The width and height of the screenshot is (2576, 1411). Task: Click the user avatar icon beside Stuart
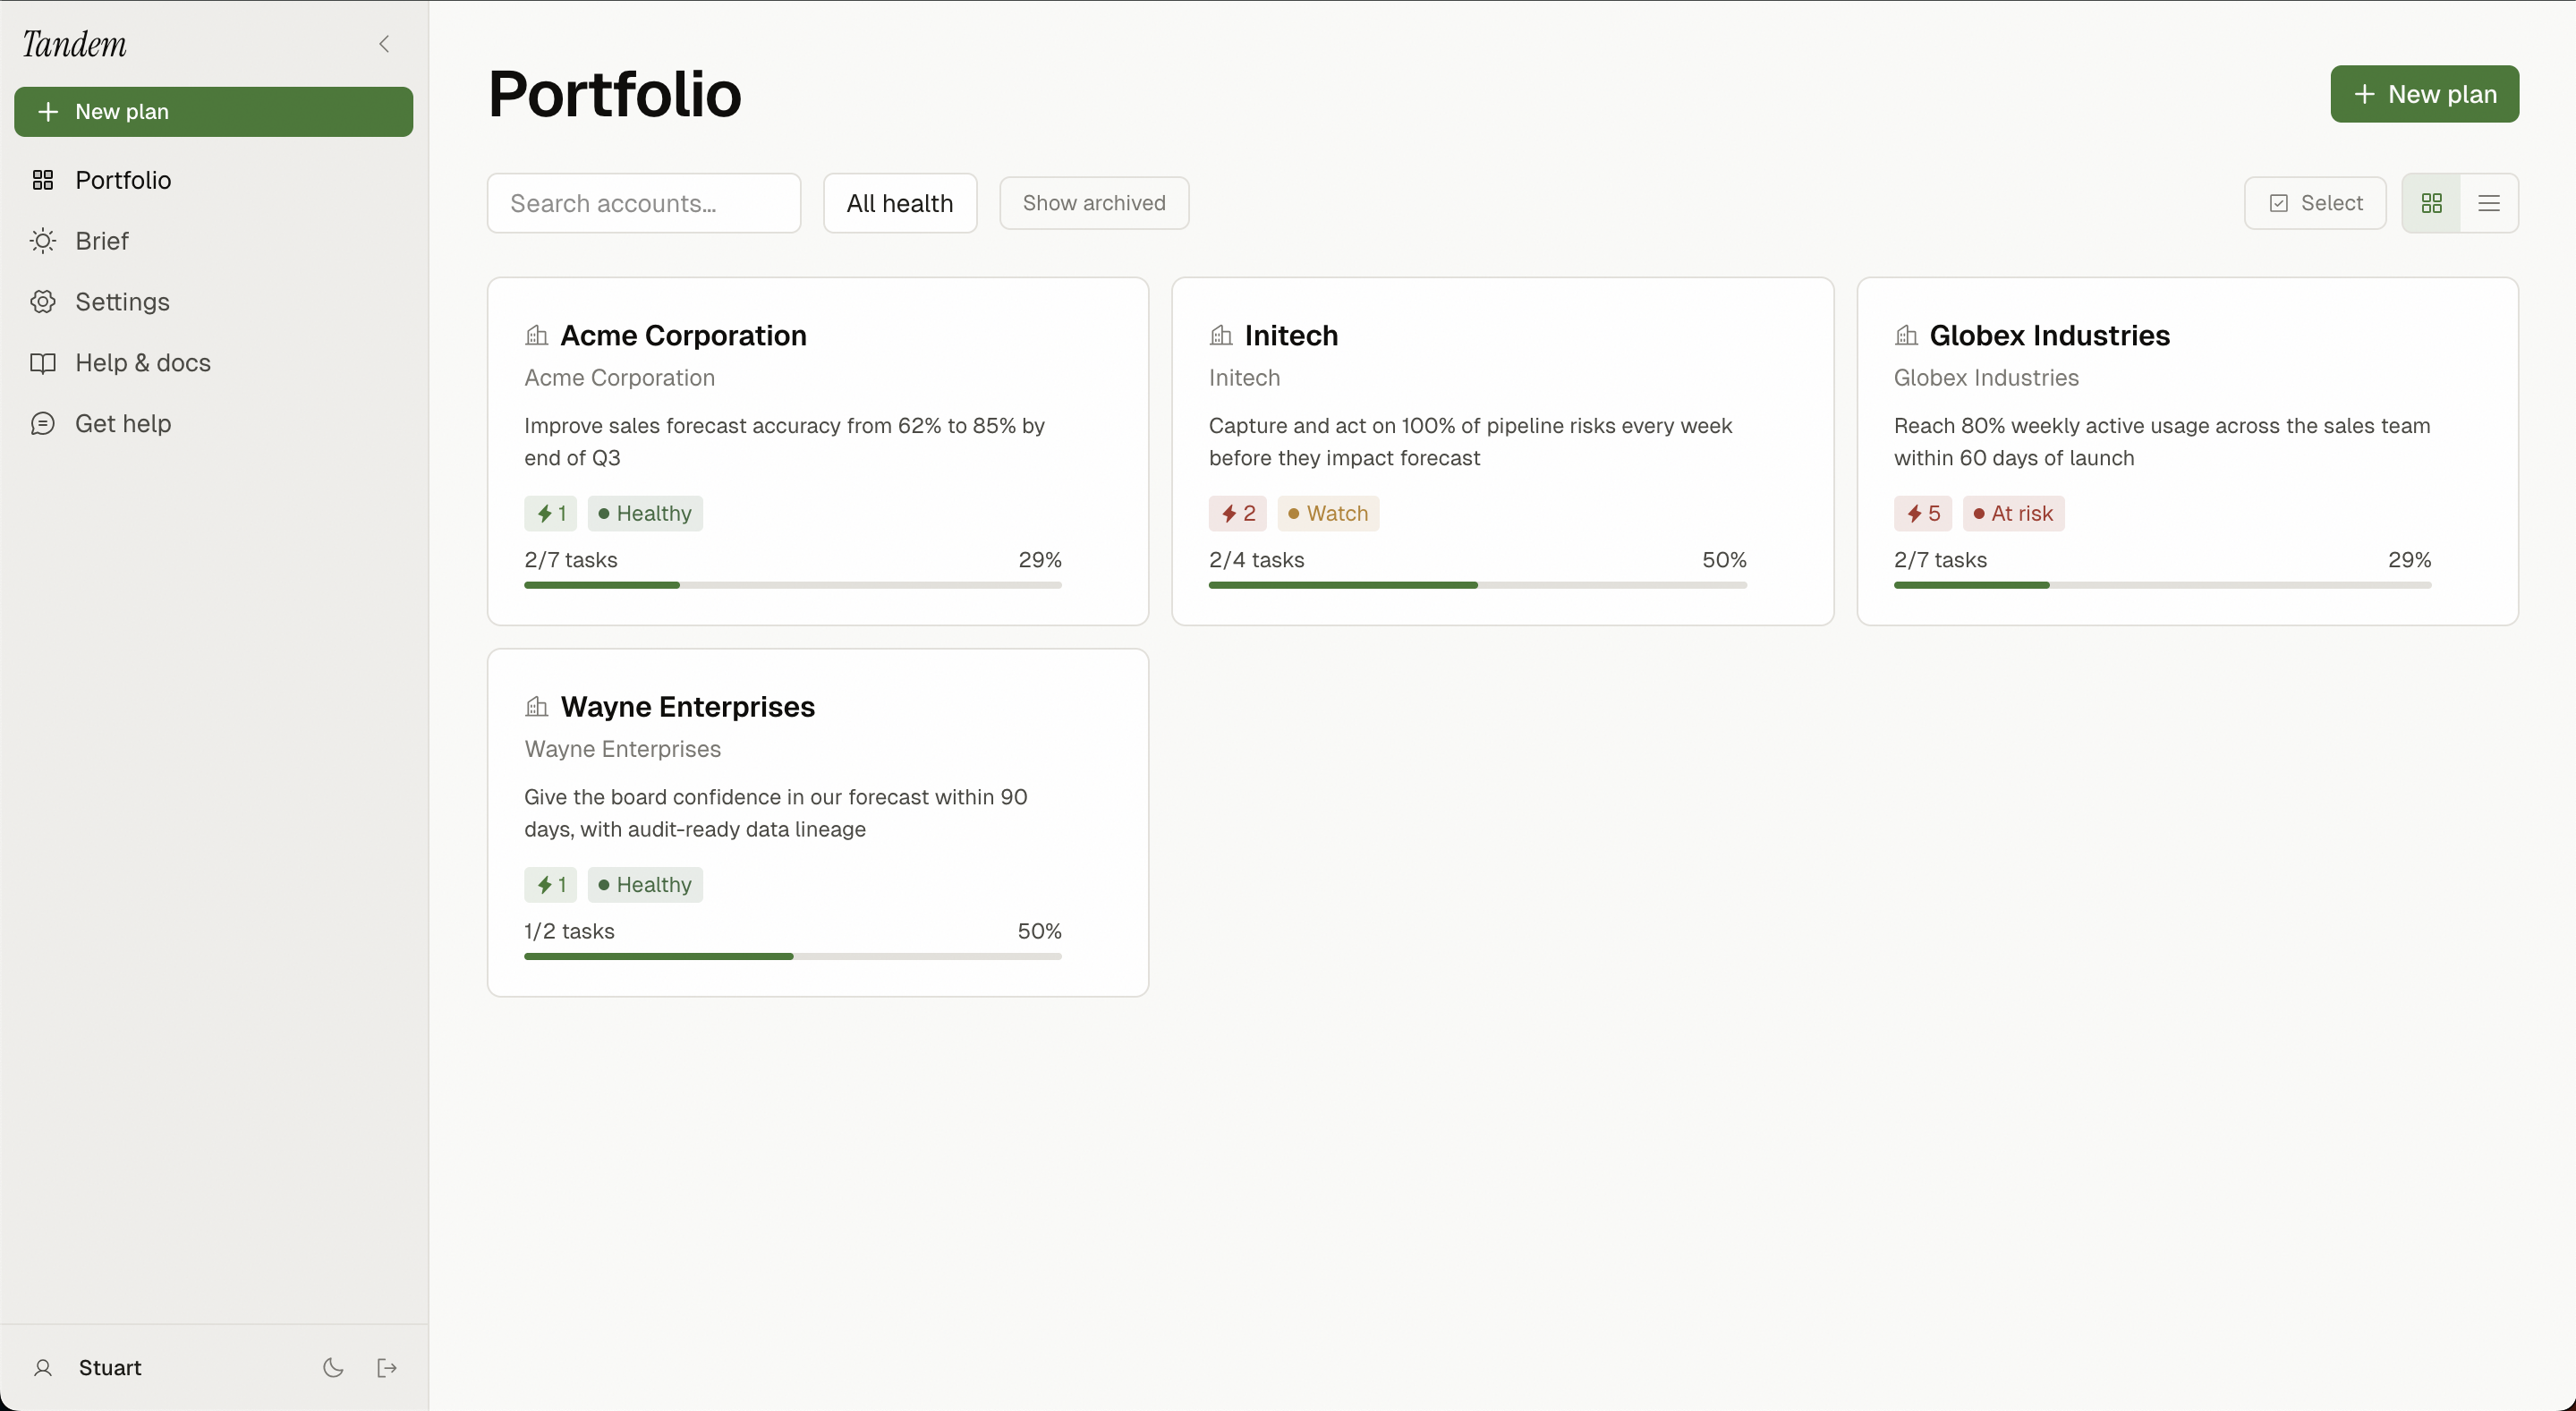pyautogui.click(x=42, y=1367)
